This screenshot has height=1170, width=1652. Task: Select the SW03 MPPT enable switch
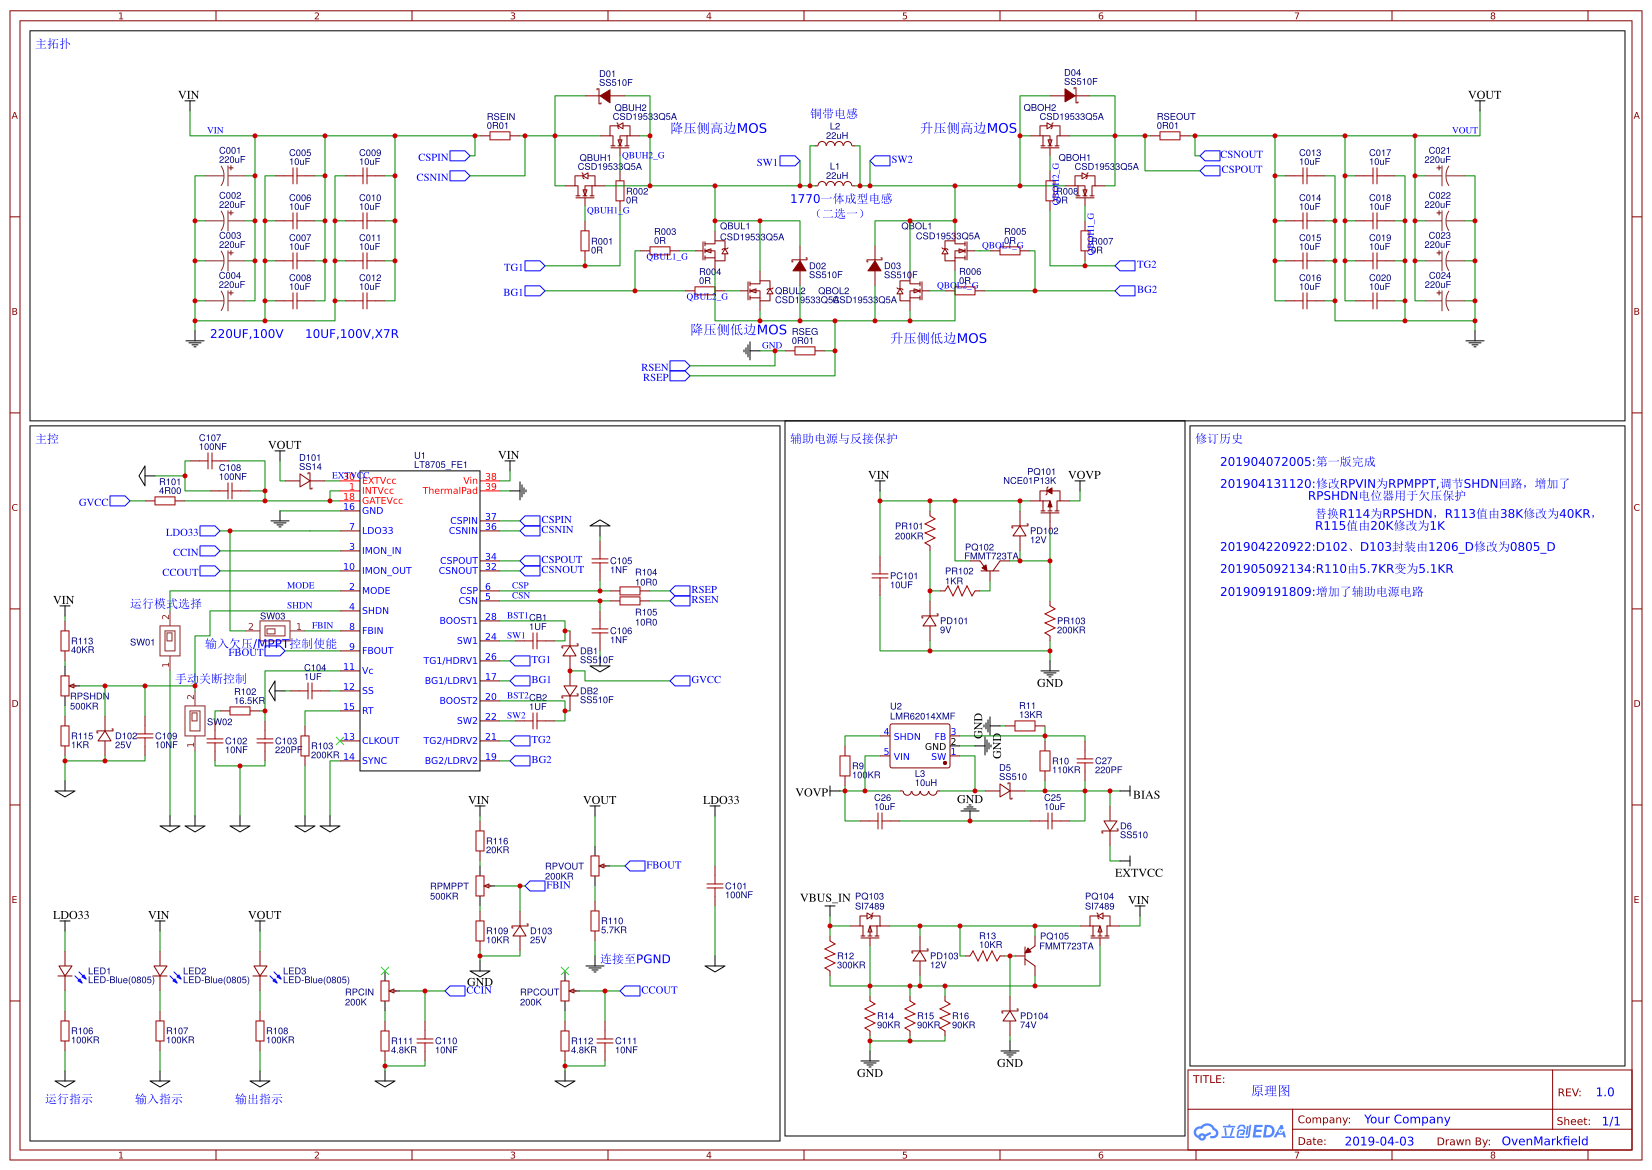(274, 631)
